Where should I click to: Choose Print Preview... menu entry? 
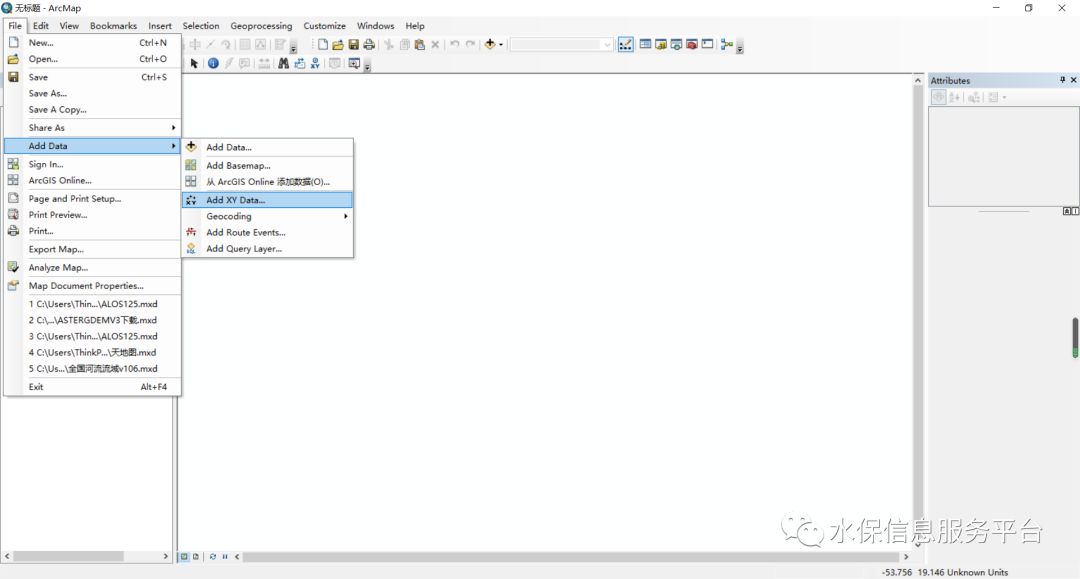(93, 215)
